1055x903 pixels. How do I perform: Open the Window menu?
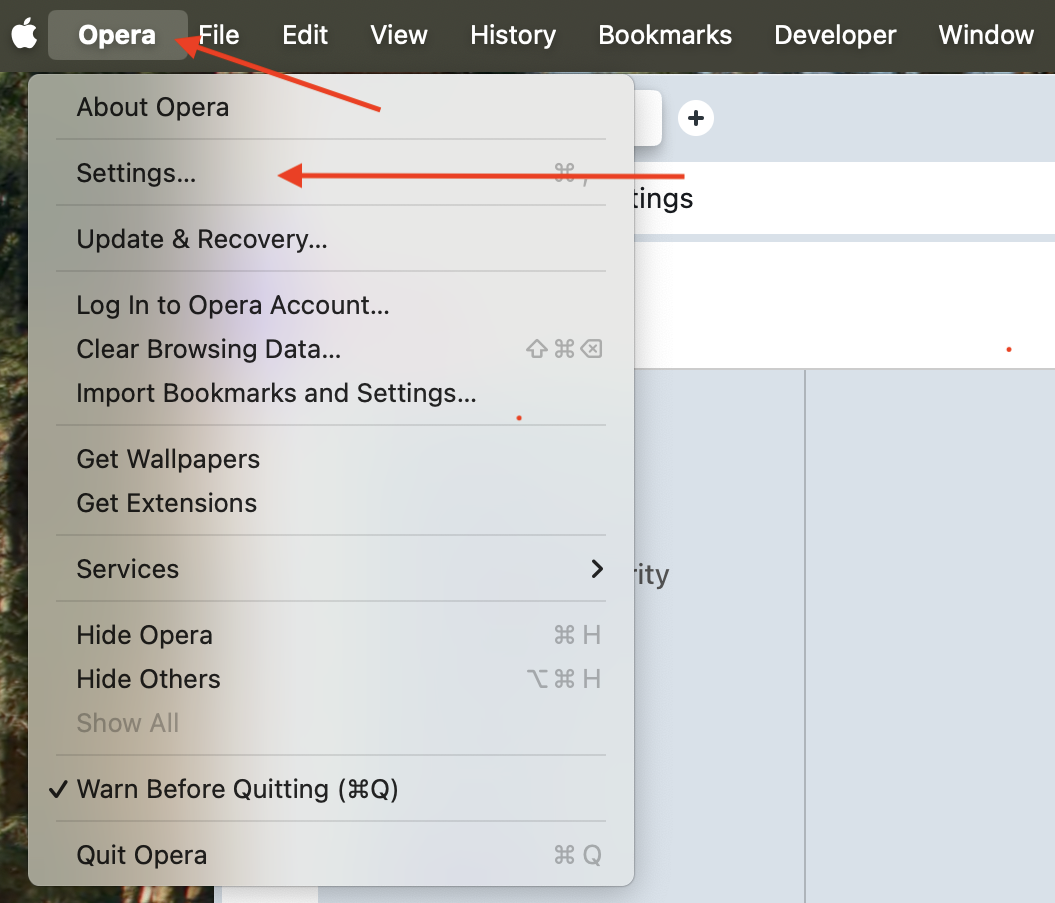pyautogui.click(x=985, y=34)
